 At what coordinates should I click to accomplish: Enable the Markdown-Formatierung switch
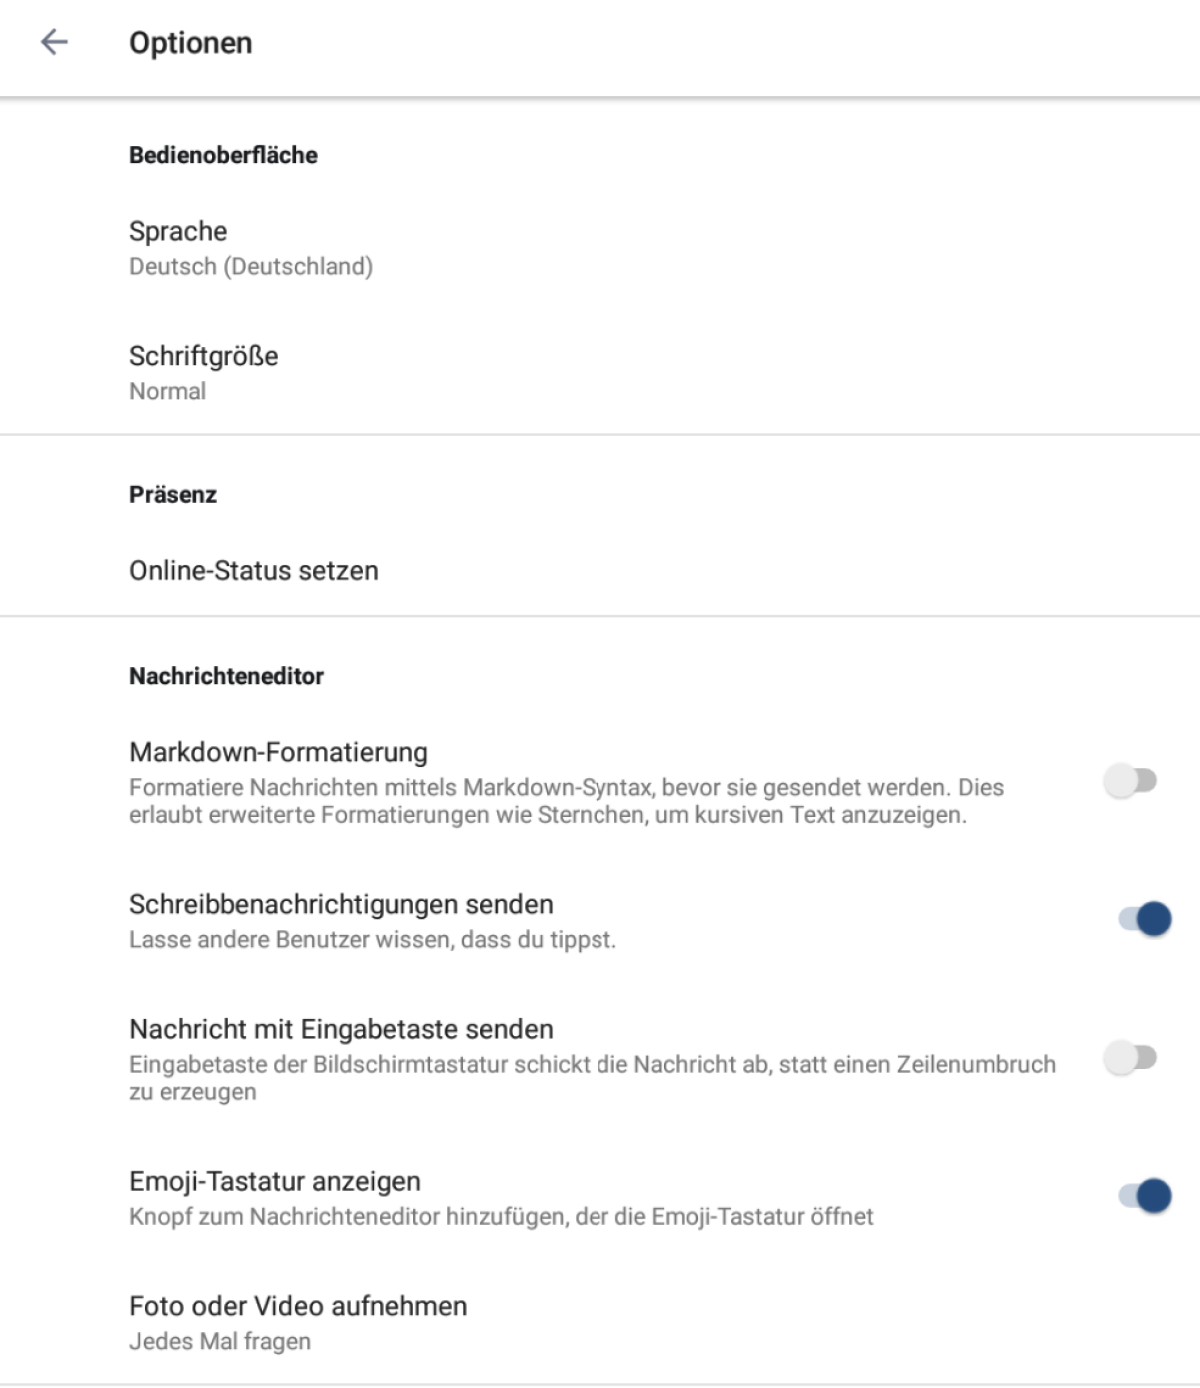(x=1131, y=781)
